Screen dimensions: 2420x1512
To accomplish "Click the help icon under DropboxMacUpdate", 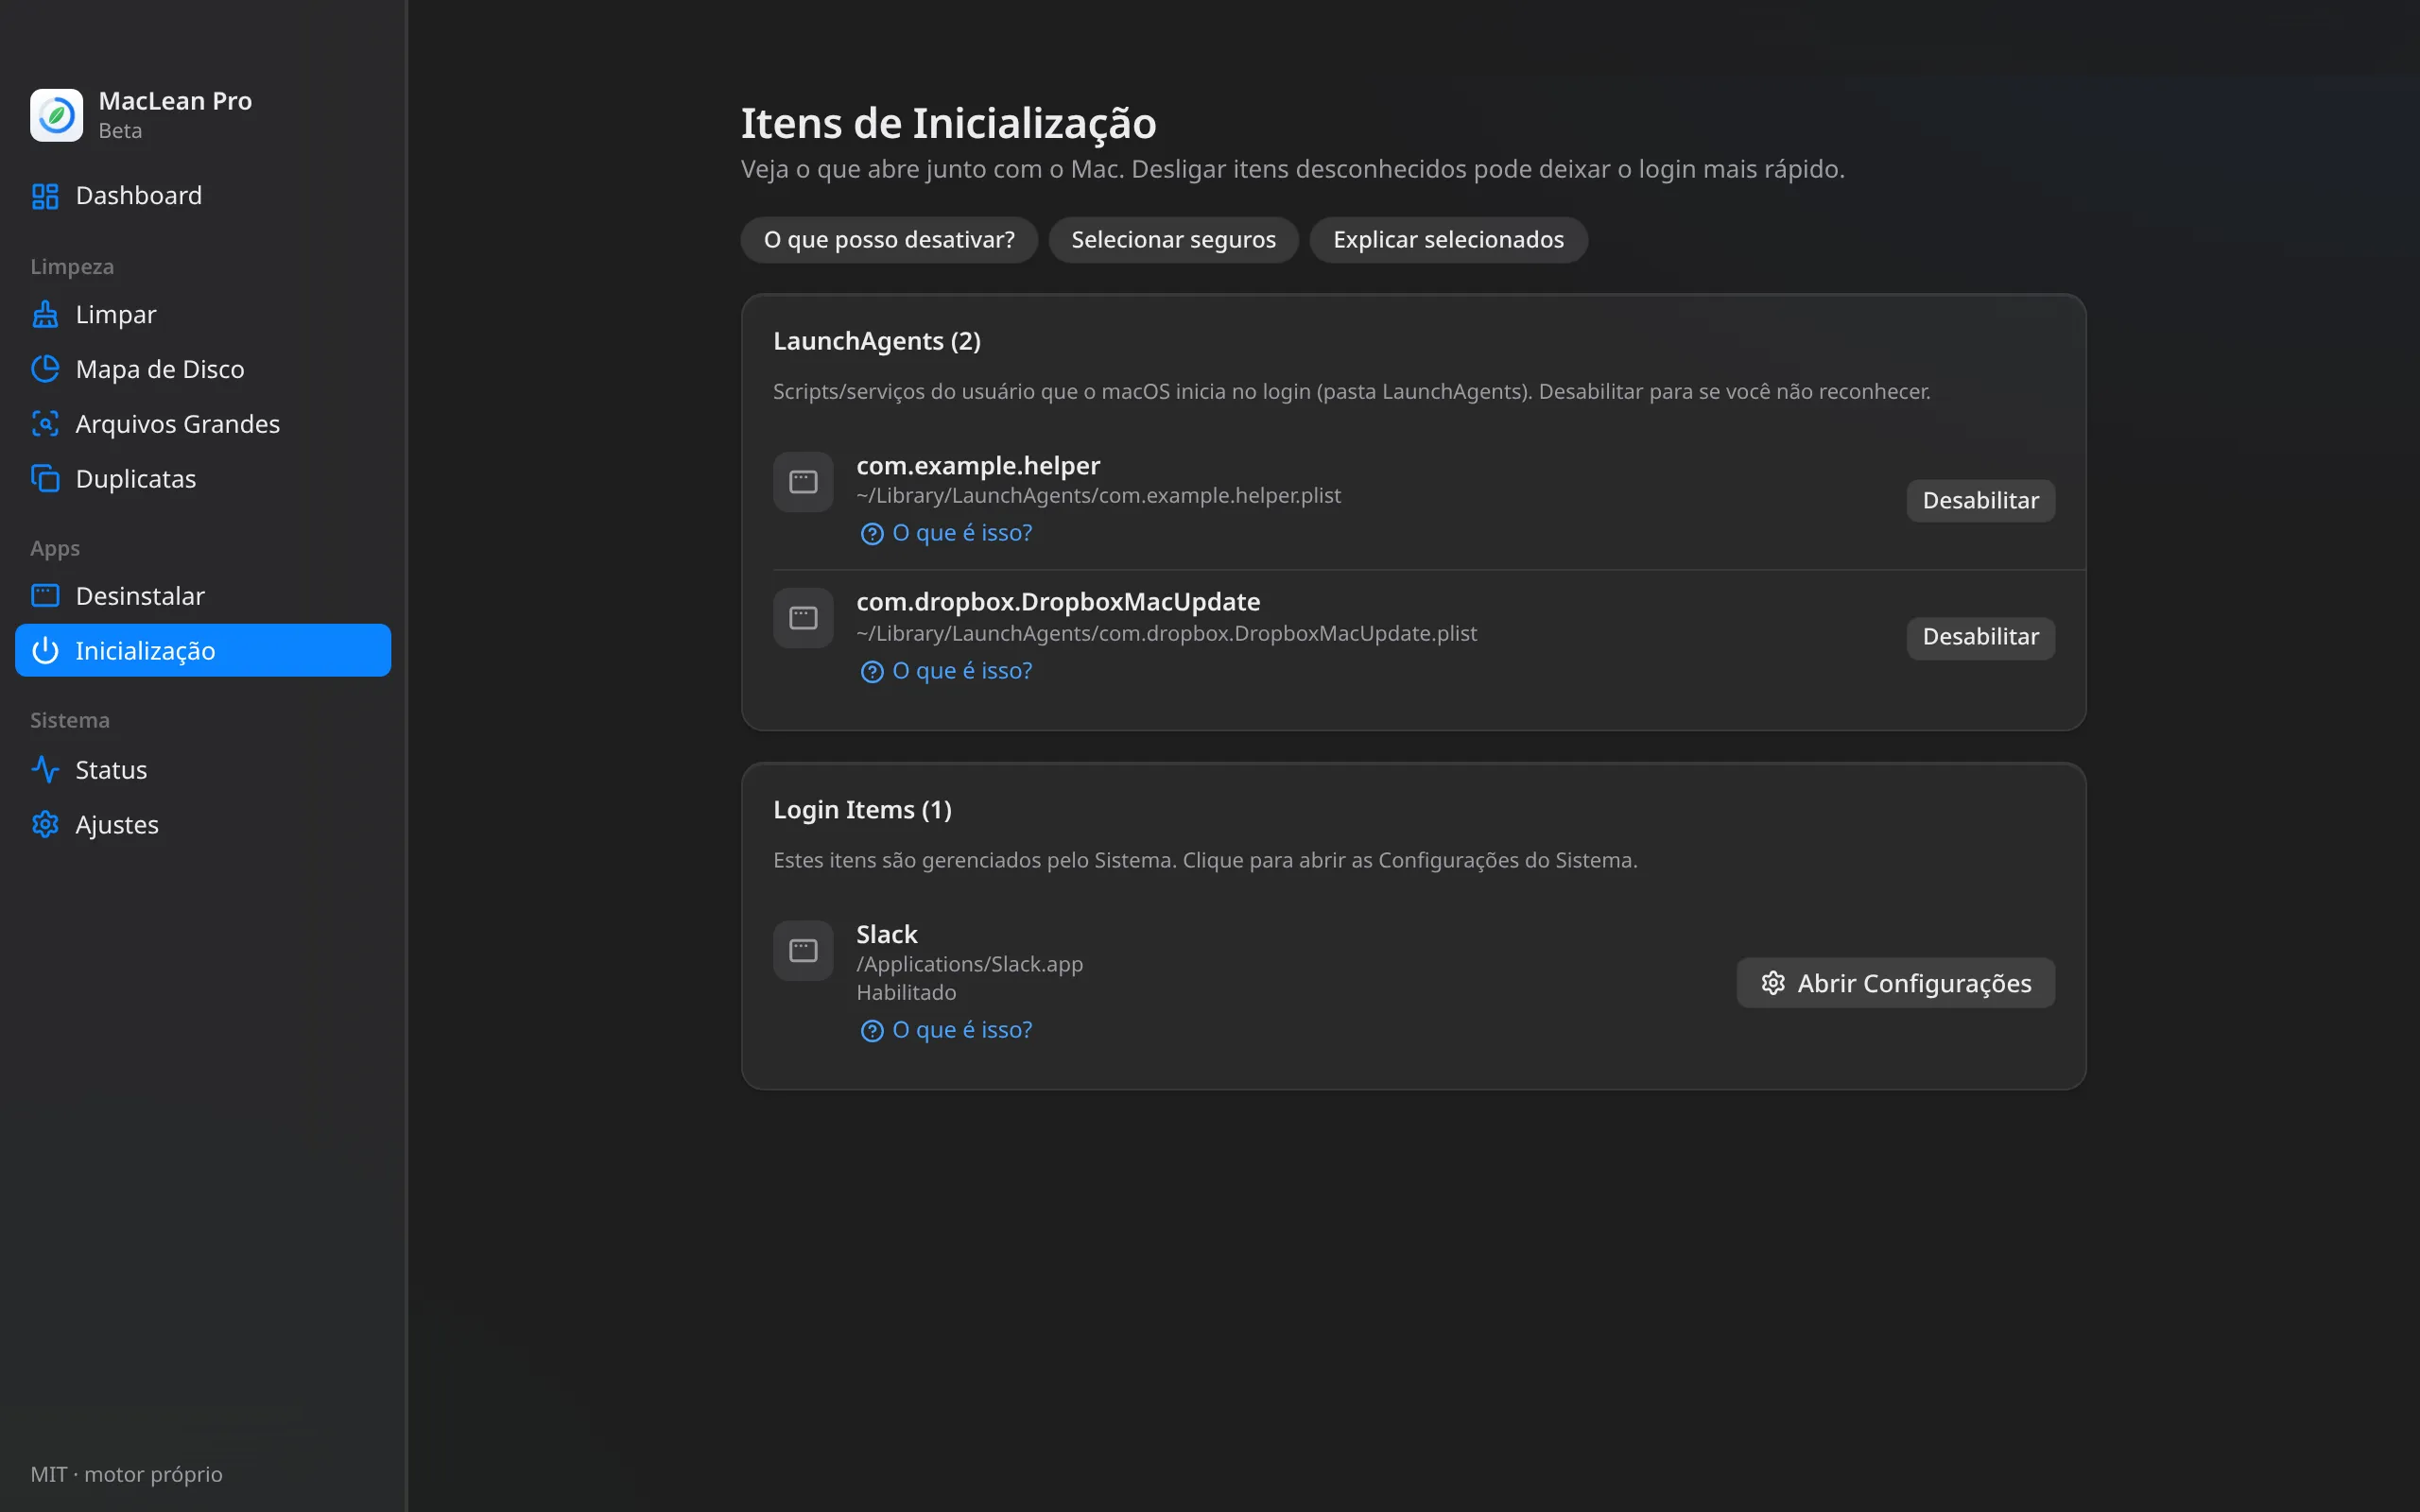I will [872, 672].
